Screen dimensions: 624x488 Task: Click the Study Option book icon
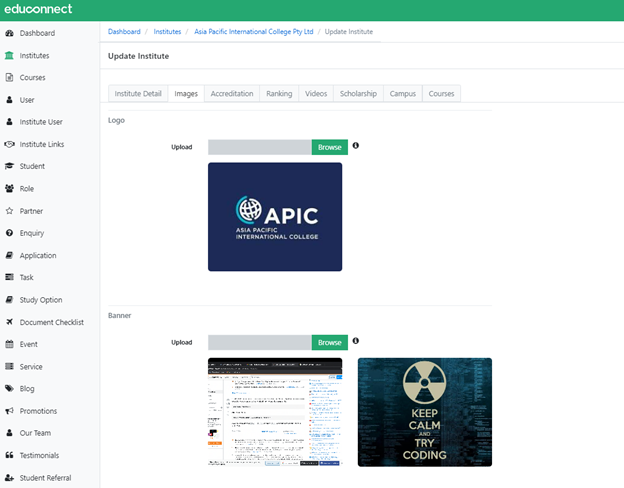point(9,300)
